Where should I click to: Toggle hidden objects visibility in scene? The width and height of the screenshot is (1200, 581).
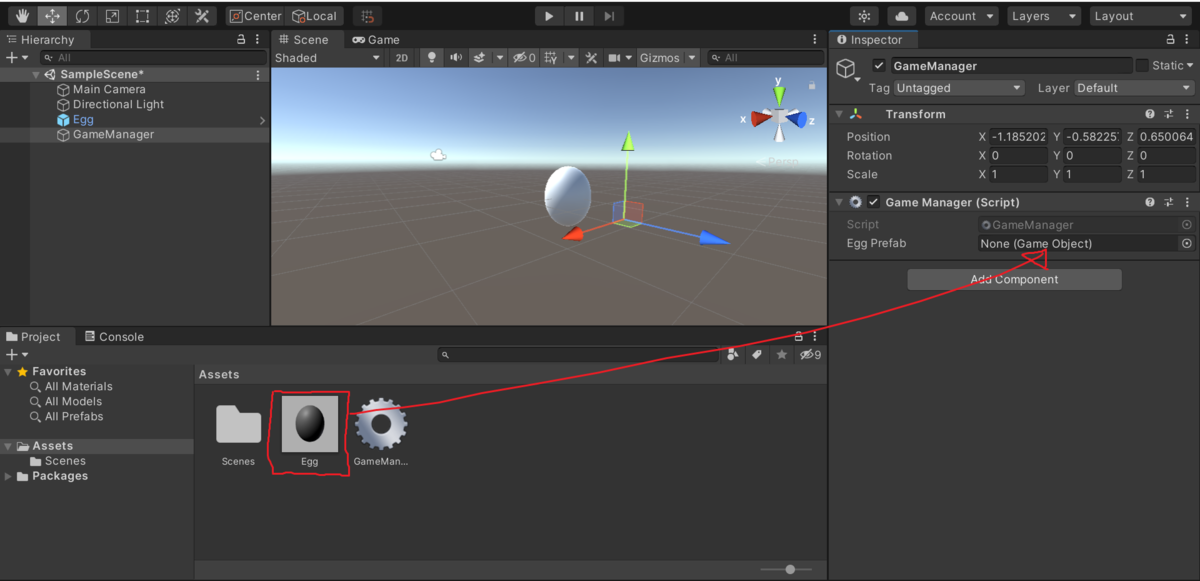point(524,58)
